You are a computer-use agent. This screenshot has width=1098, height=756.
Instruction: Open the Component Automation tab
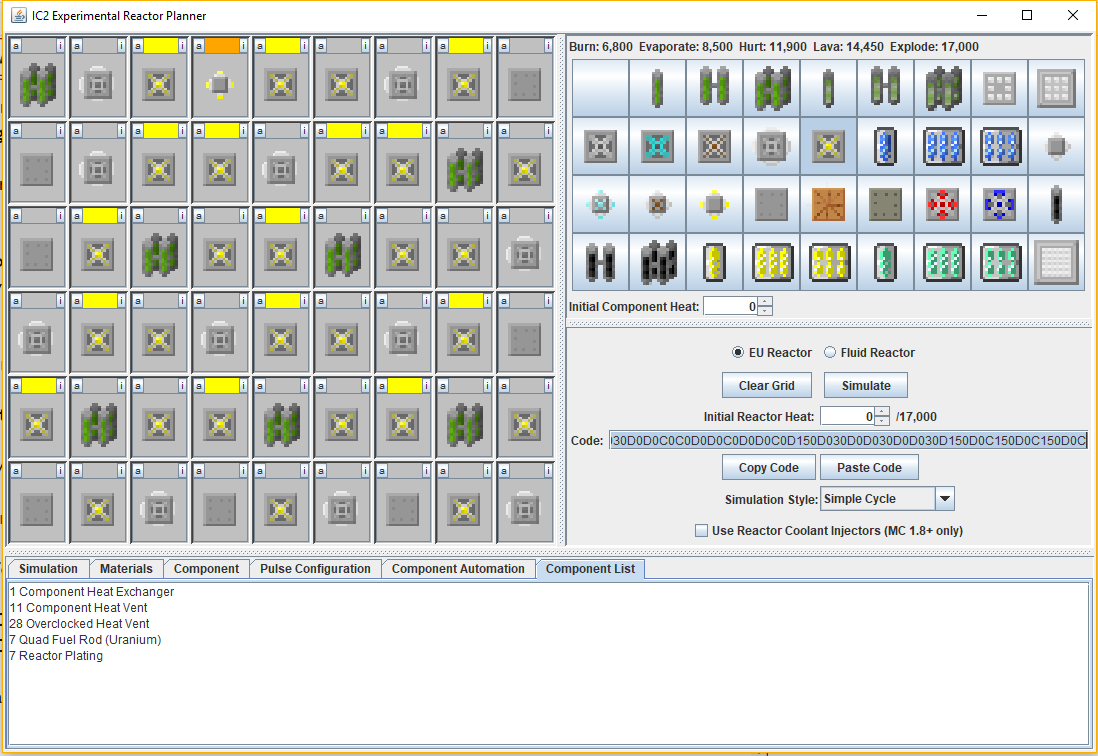458,569
